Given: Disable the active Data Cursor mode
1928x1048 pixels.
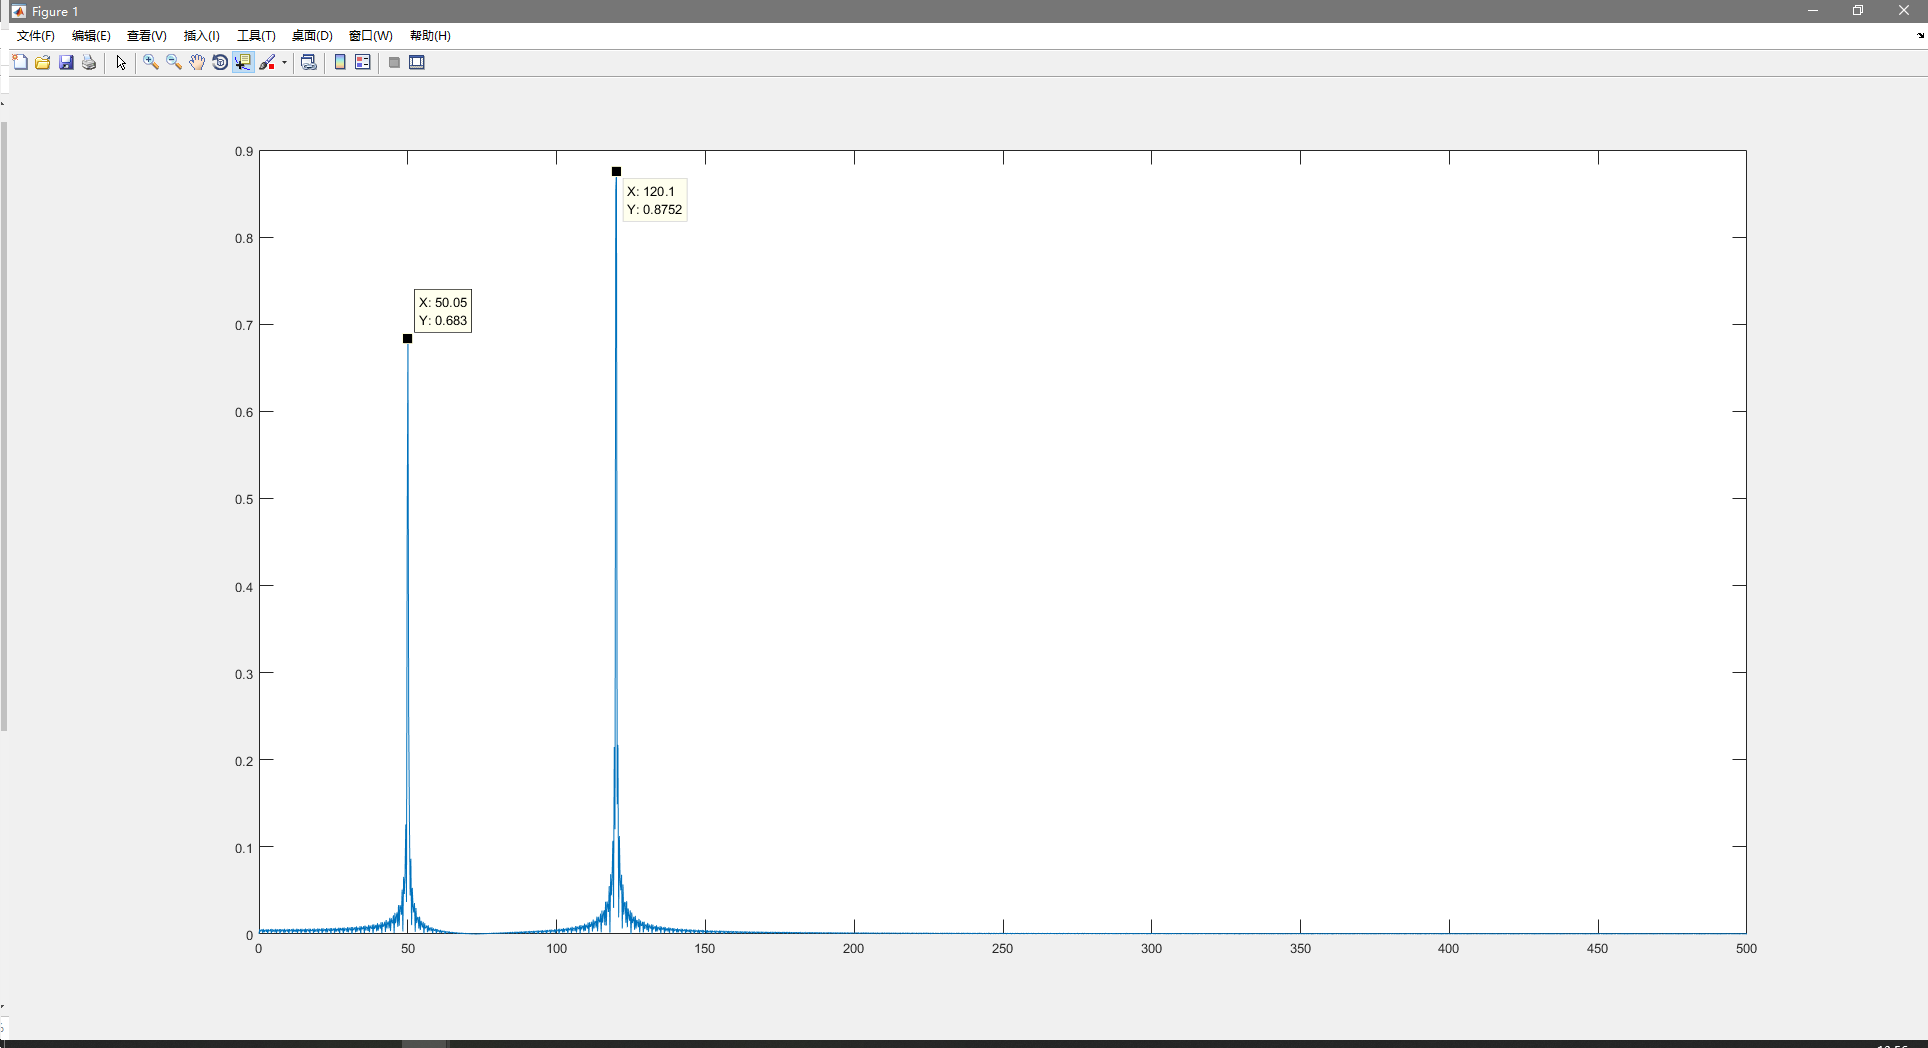Looking at the screenshot, I should [x=243, y=62].
